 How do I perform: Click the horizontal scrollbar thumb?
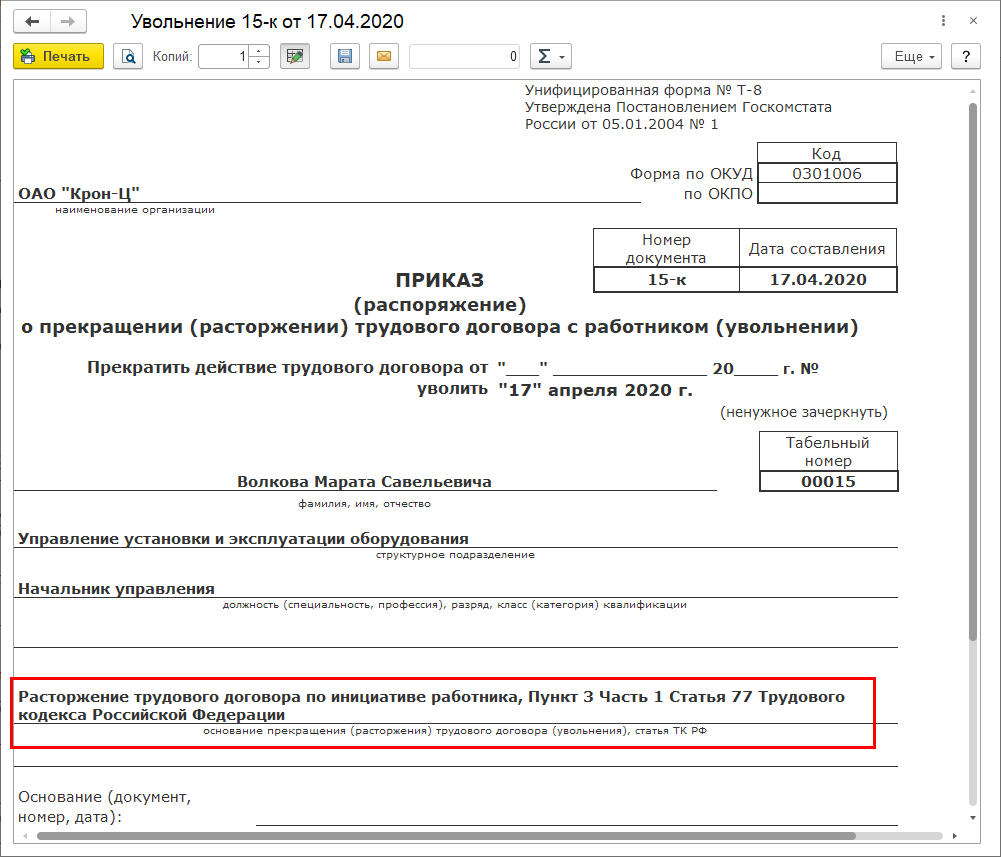(x=446, y=835)
